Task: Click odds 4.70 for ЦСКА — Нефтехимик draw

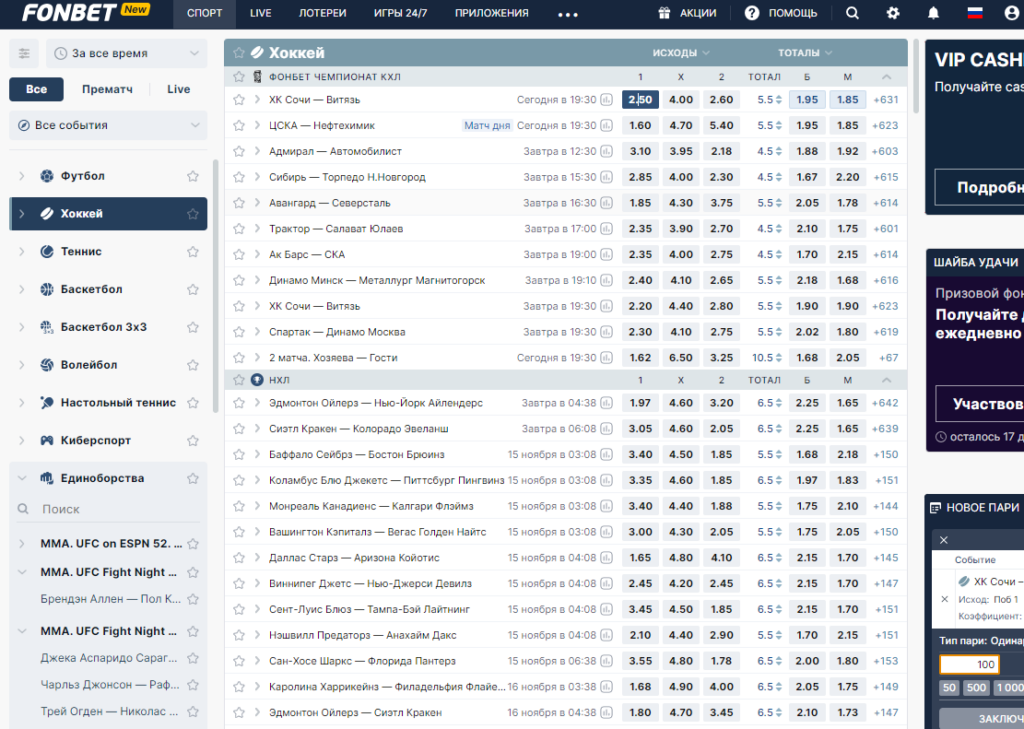Action: [680, 125]
